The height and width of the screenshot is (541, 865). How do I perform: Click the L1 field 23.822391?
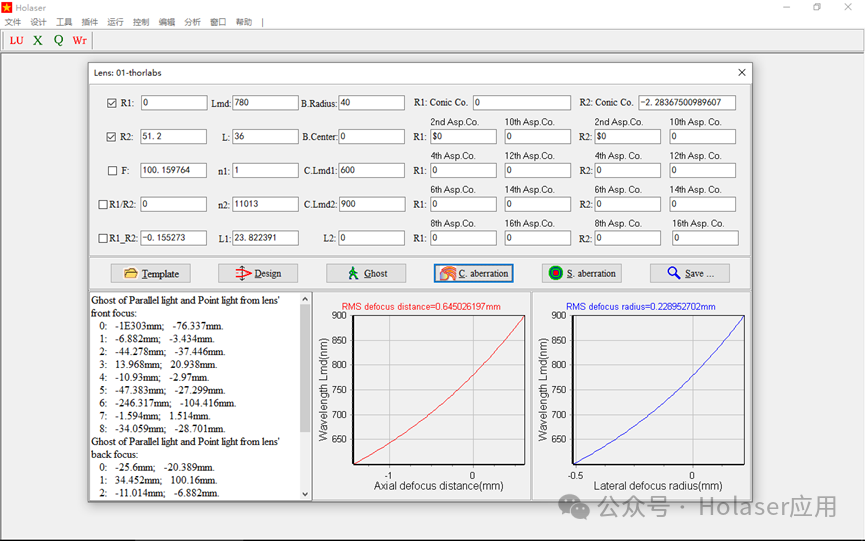[x=265, y=238]
